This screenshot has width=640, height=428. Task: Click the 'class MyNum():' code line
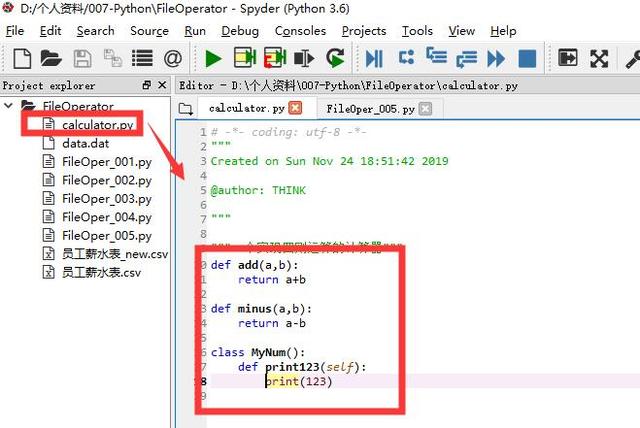coord(258,352)
